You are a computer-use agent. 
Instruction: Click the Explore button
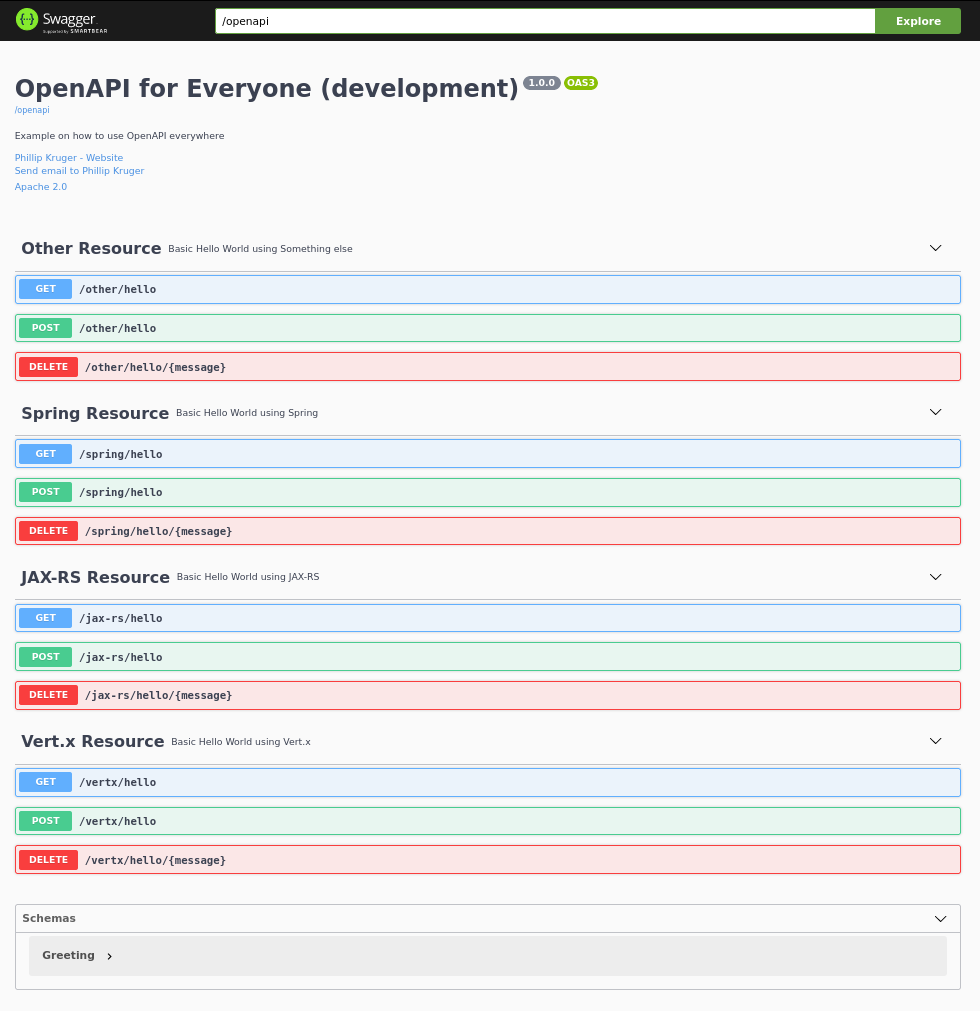point(917,20)
